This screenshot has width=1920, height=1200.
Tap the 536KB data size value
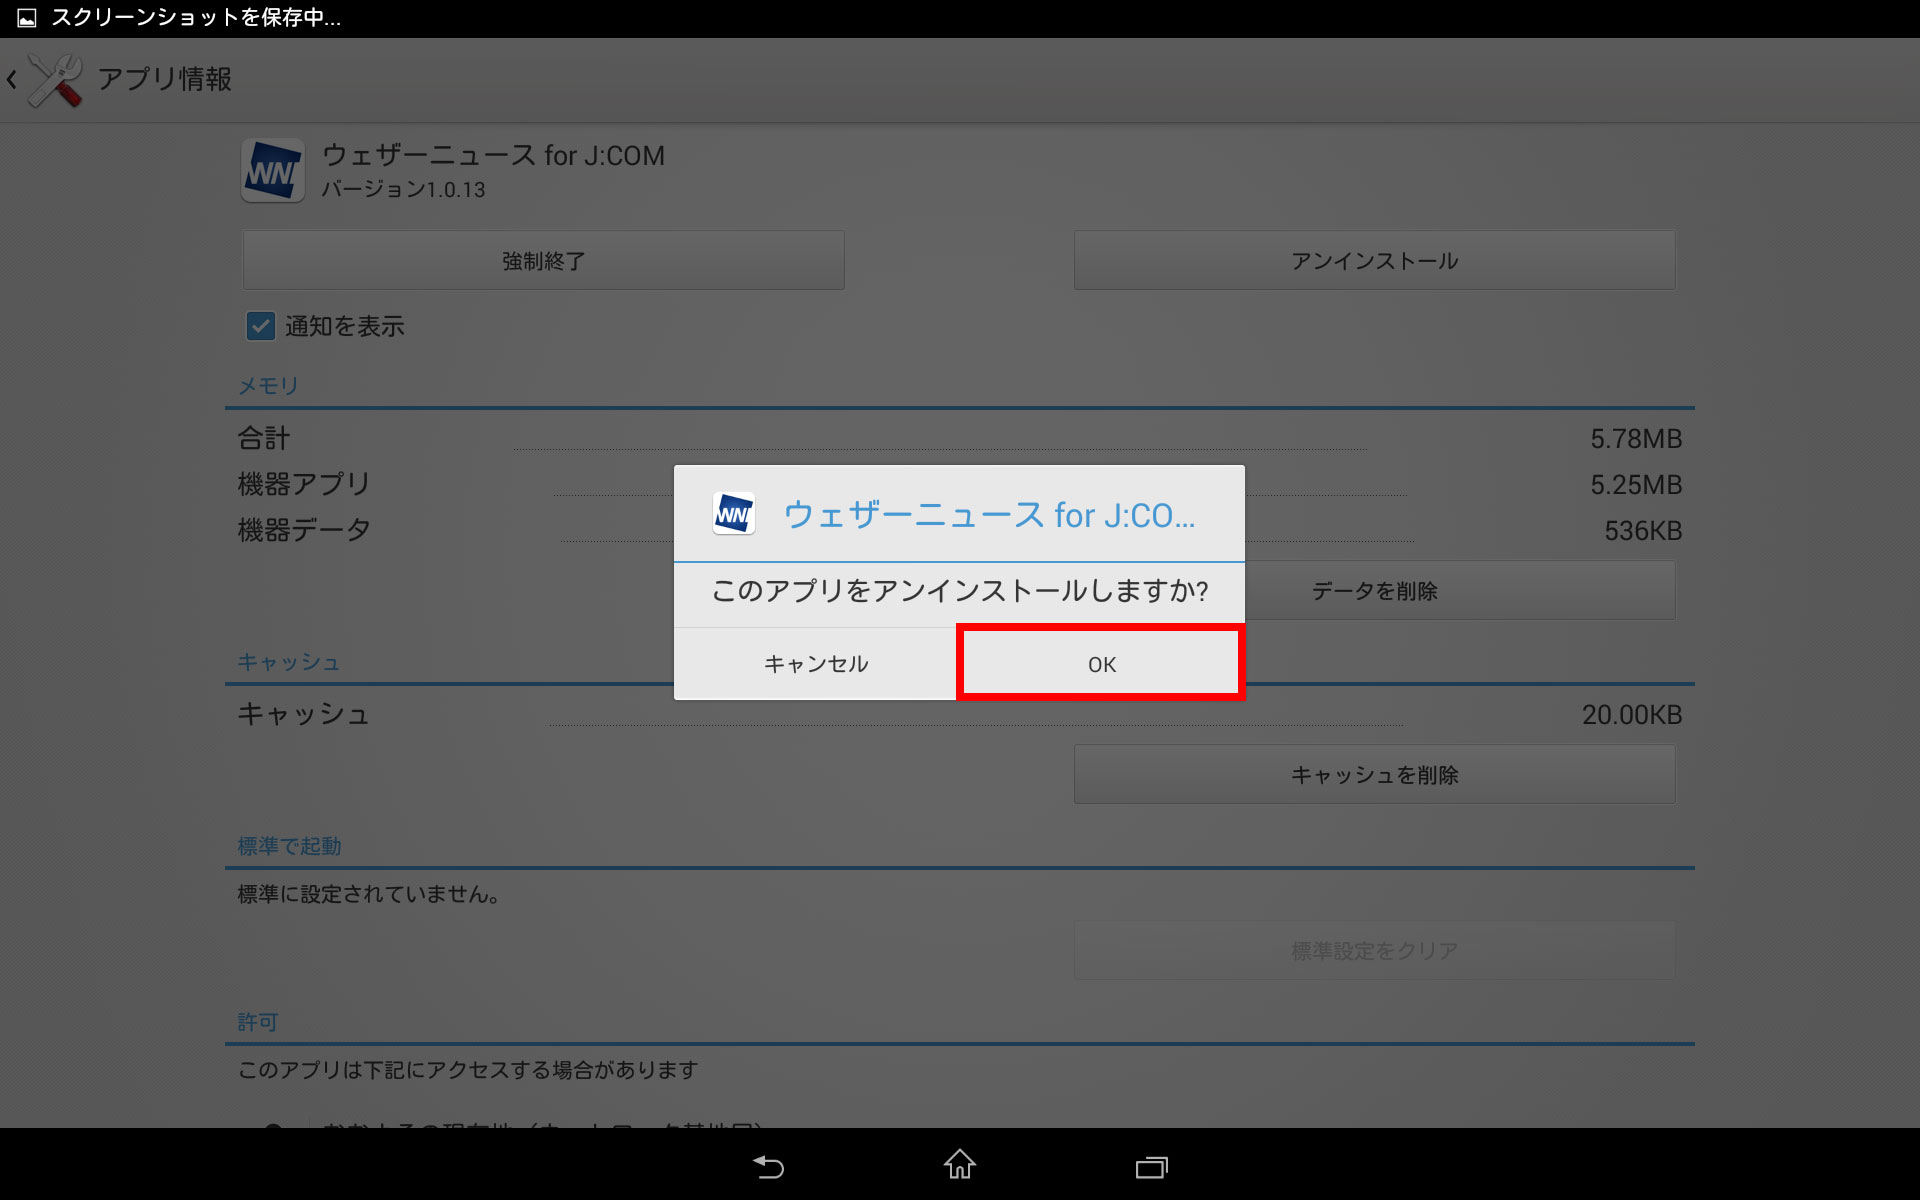(x=1643, y=531)
